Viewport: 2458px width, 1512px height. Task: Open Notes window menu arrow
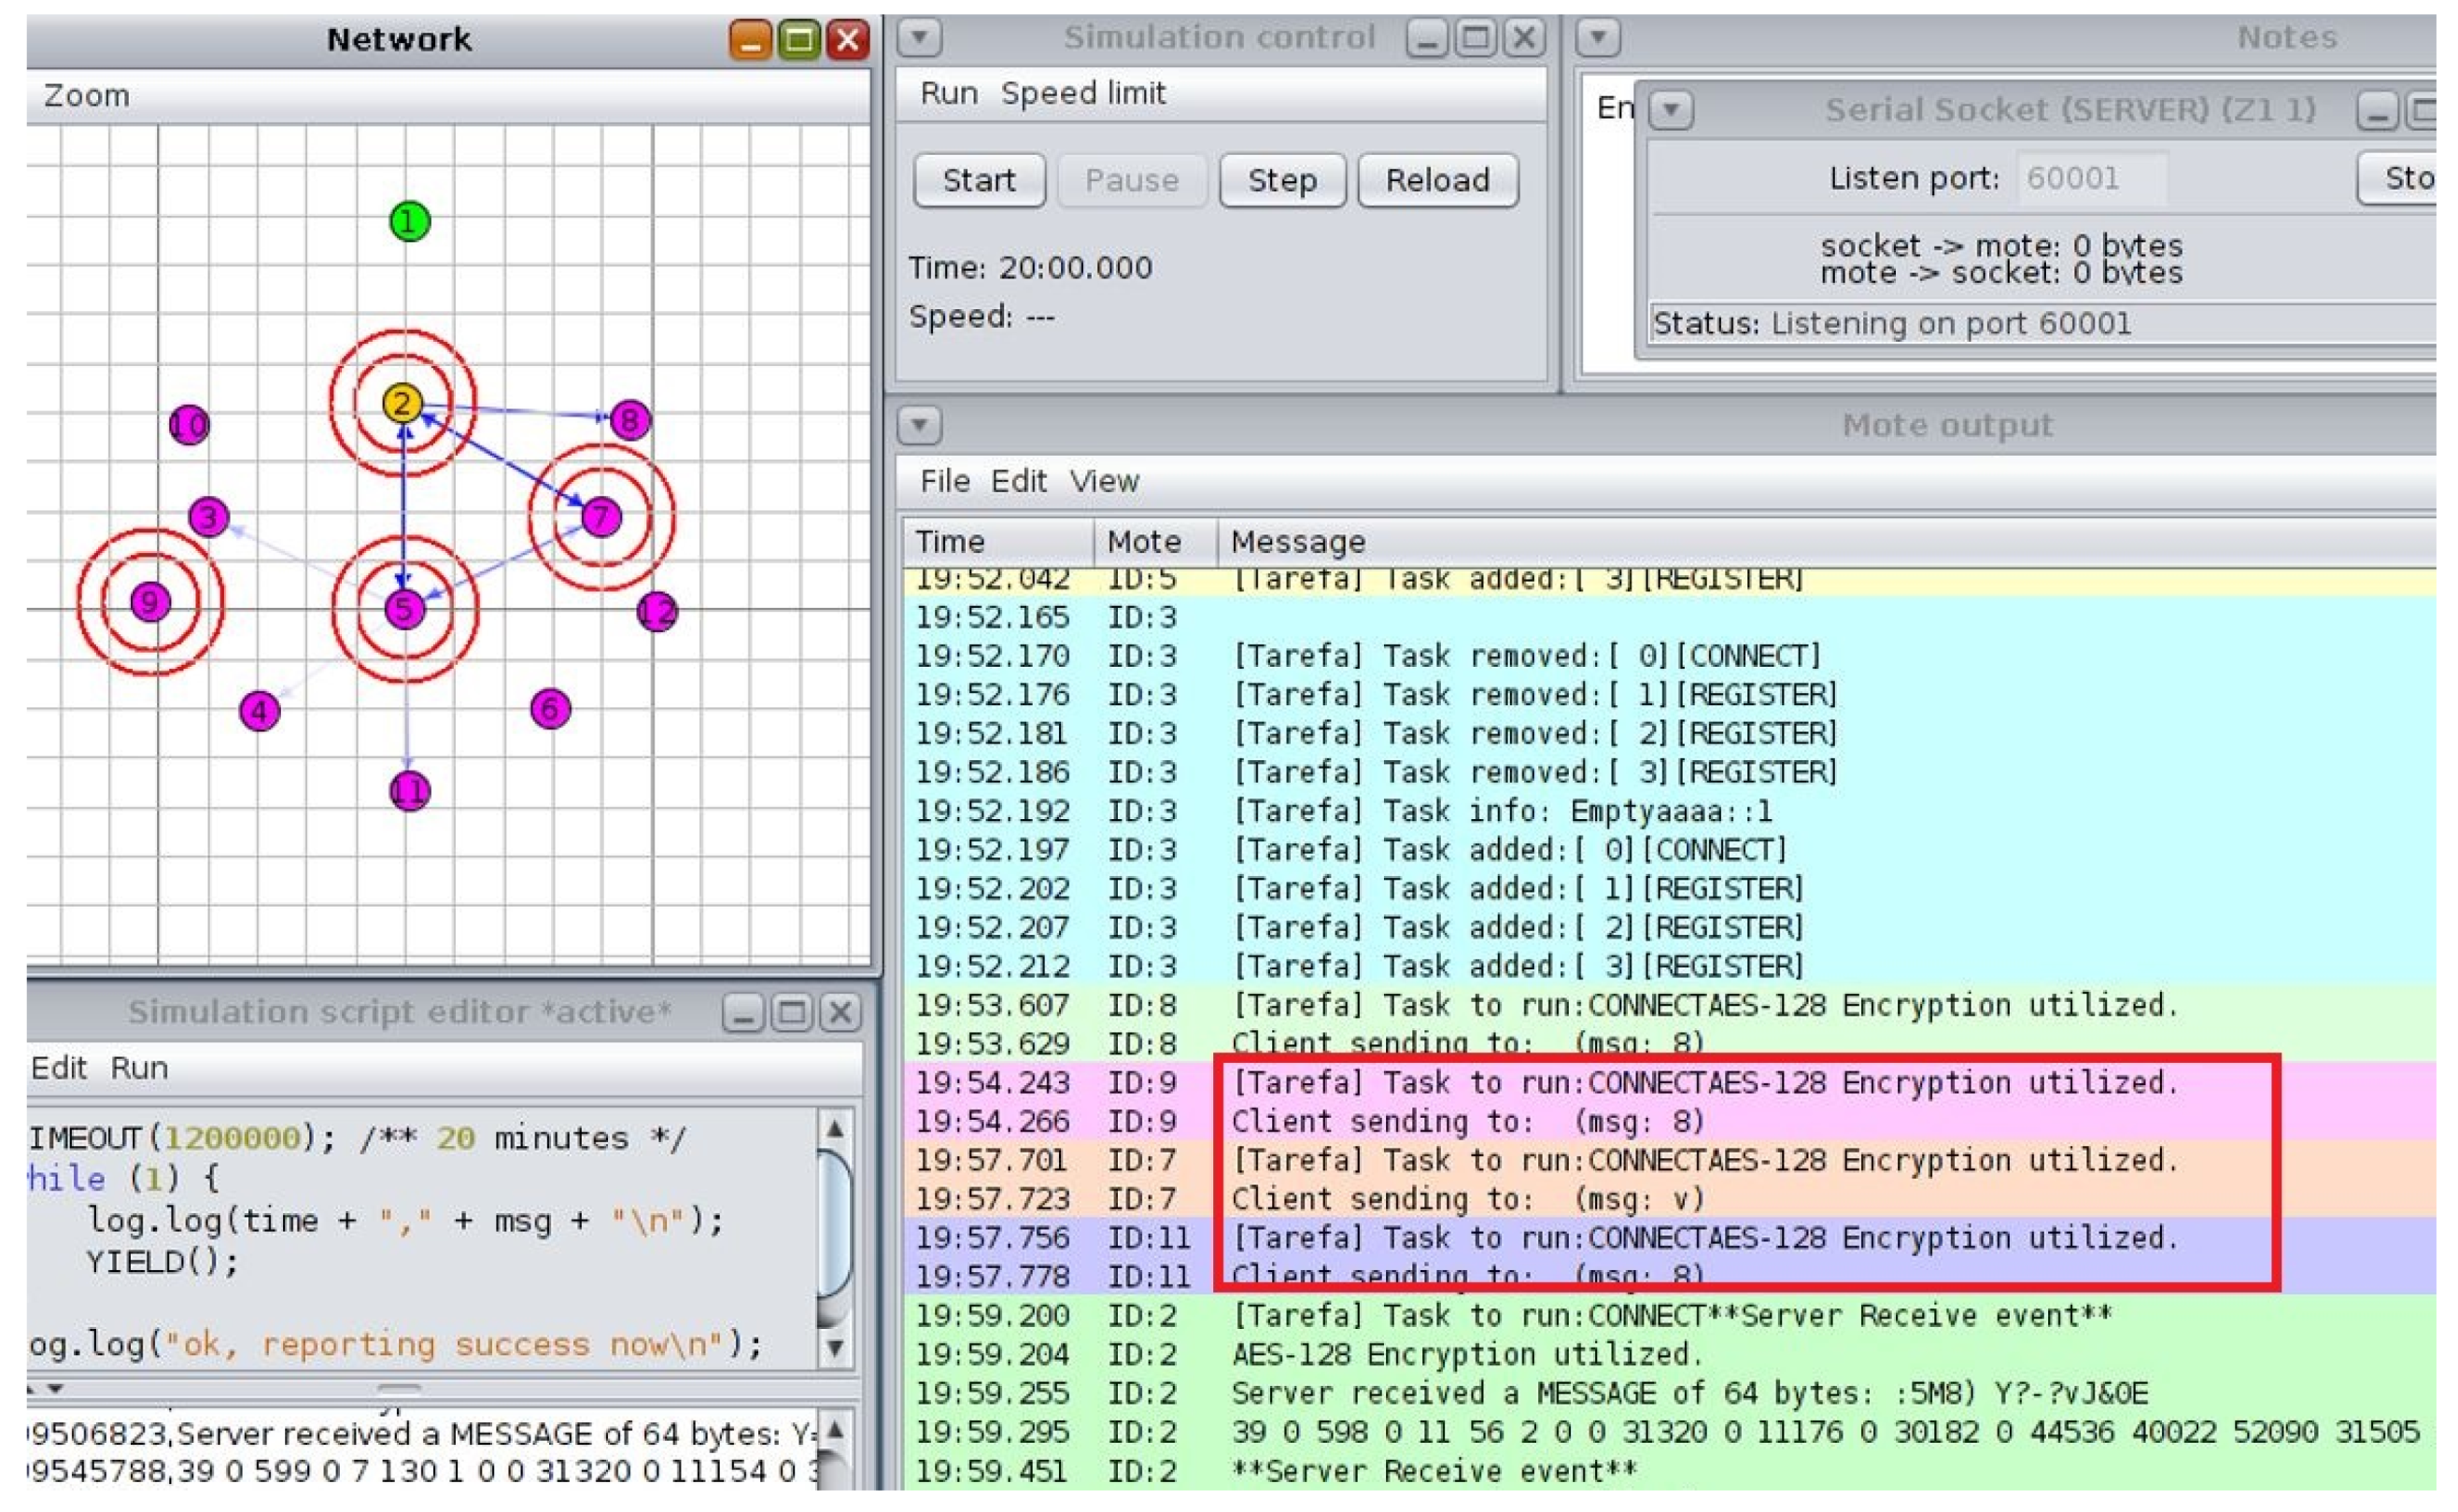click(1598, 38)
